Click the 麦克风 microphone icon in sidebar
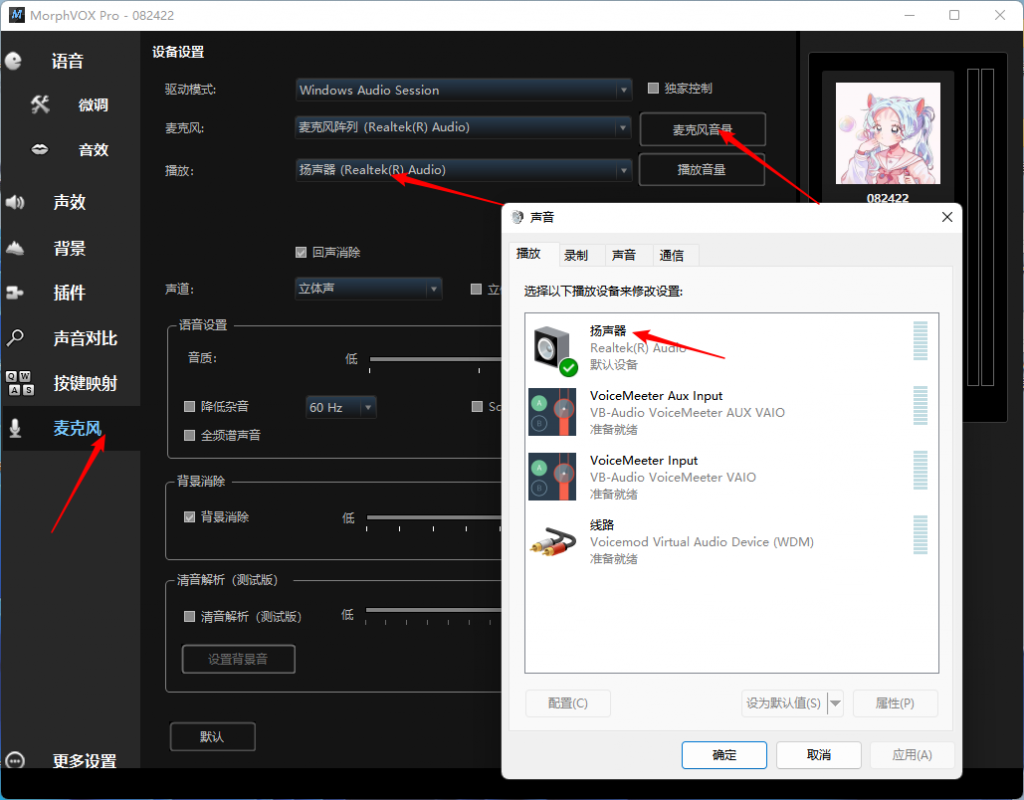 pyautogui.click(x=15, y=428)
